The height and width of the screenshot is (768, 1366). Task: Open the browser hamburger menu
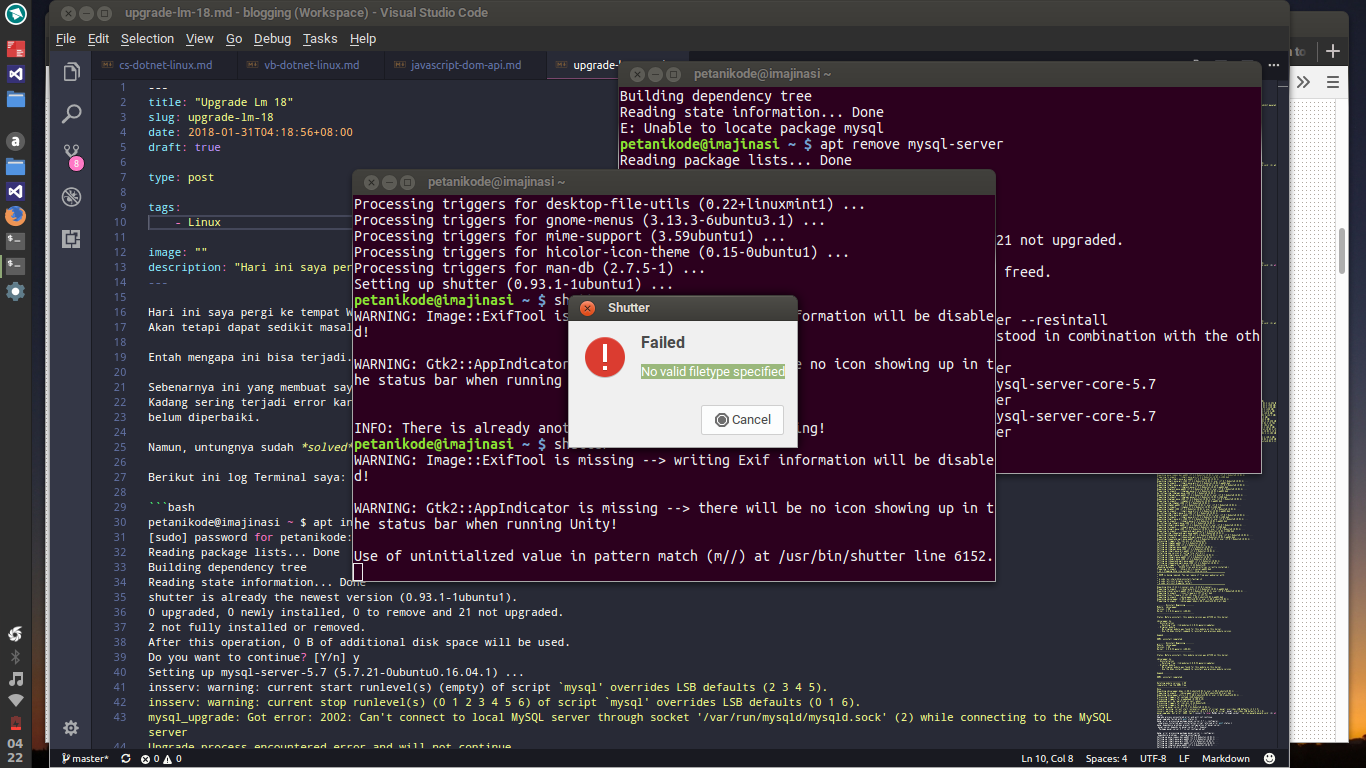pos(1335,82)
